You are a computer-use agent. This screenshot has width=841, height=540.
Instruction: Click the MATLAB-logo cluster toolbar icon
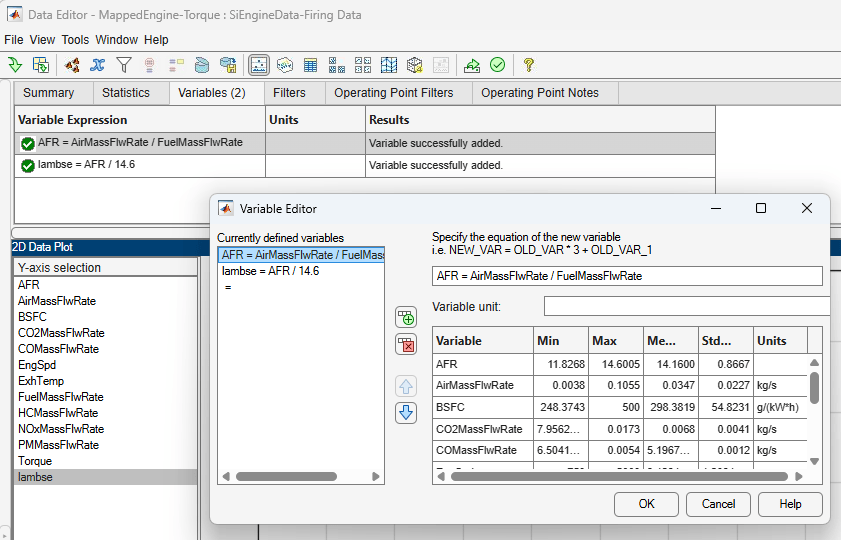coord(72,65)
